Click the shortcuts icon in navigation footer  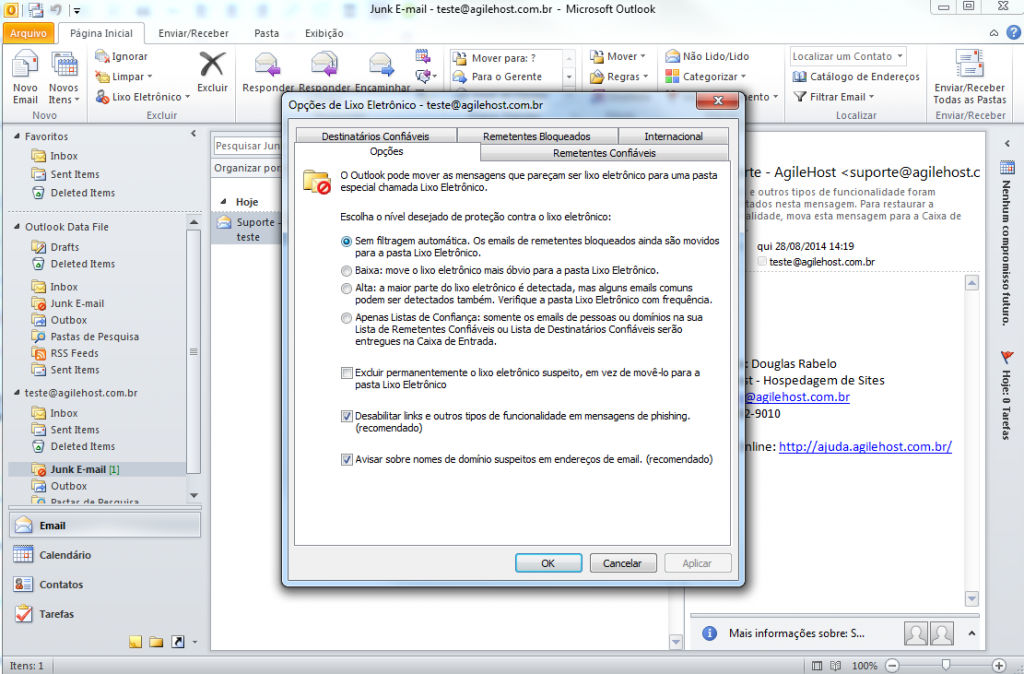click(x=178, y=641)
